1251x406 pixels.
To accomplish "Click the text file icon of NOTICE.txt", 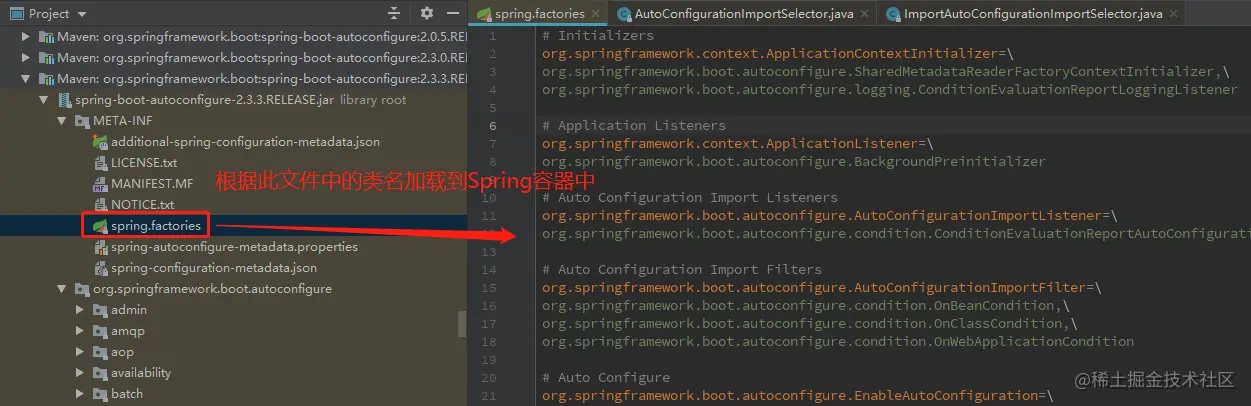I will [x=100, y=204].
